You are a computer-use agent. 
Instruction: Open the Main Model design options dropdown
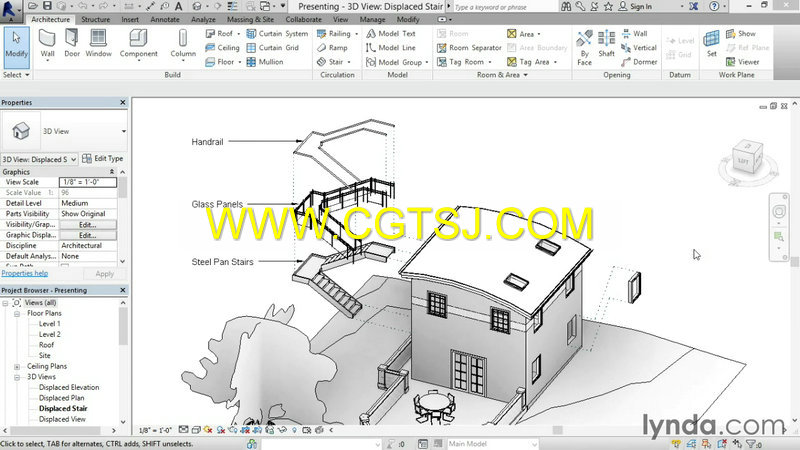click(x=492, y=444)
